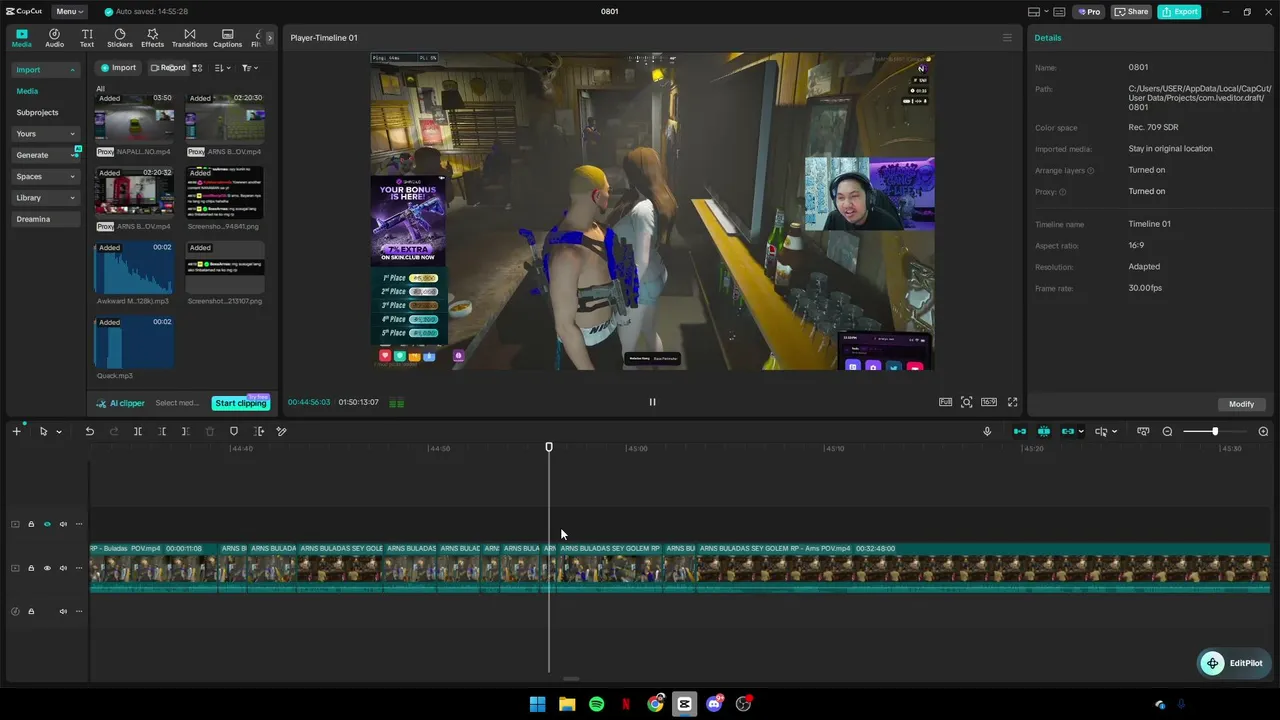This screenshot has width=1280, height=720.
Task: Enter fullscreen player view
Action: tap(1012, 402)
